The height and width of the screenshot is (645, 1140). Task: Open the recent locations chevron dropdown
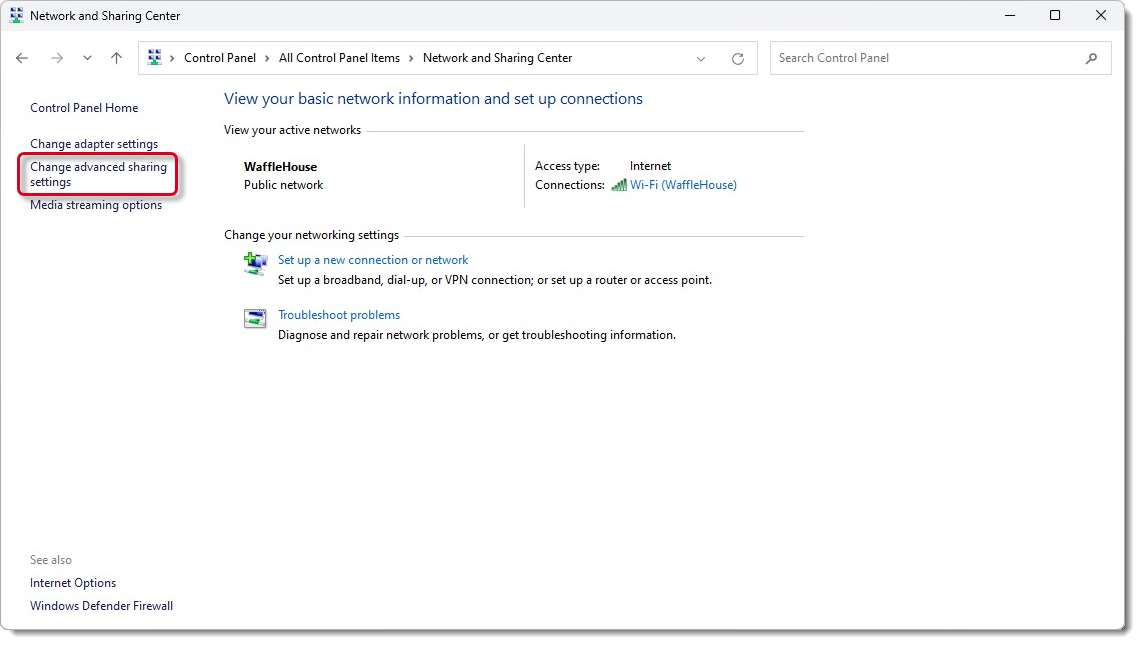point(86,58)
